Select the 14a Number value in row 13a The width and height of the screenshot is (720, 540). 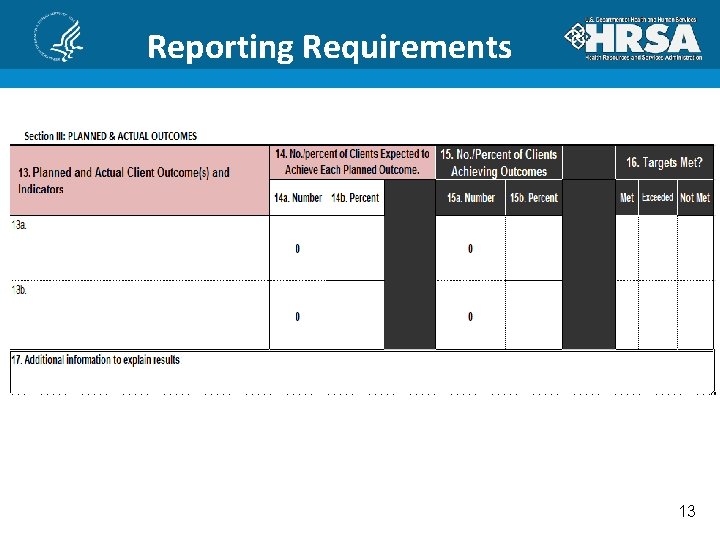click(x=298, y=248)
